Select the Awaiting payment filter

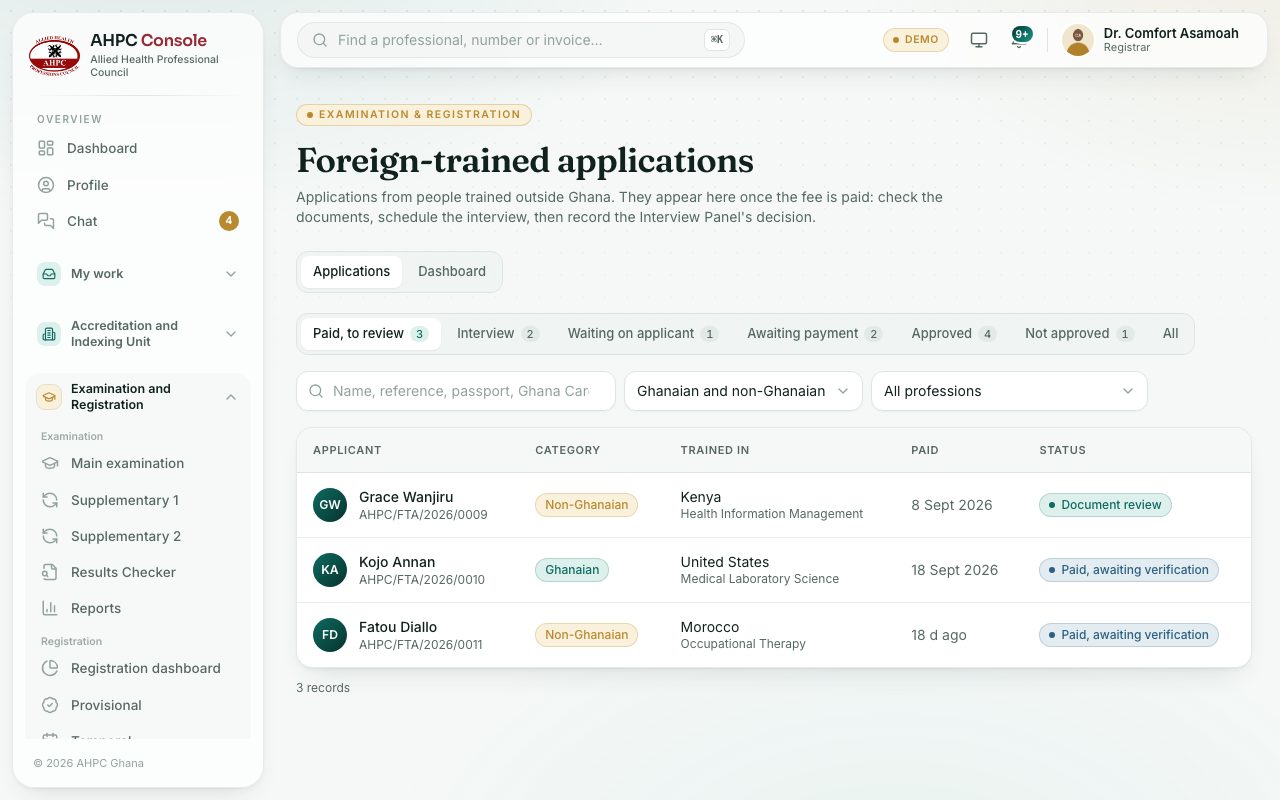click(815, 334)
